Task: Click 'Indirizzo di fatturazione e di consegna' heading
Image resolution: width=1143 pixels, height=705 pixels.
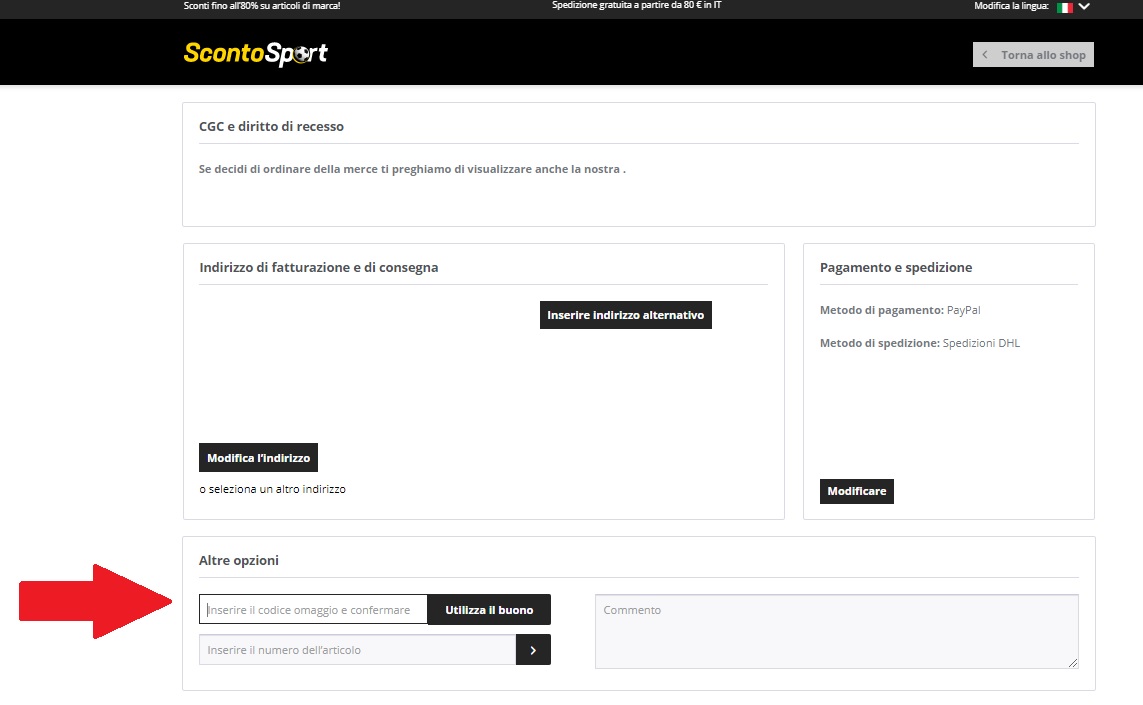Action: 319,267
